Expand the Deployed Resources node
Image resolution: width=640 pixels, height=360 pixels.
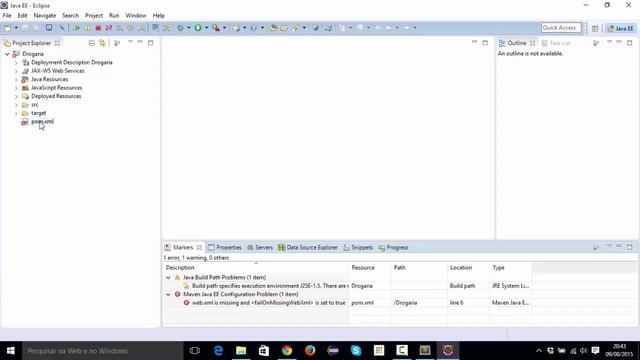pos(16,96)
